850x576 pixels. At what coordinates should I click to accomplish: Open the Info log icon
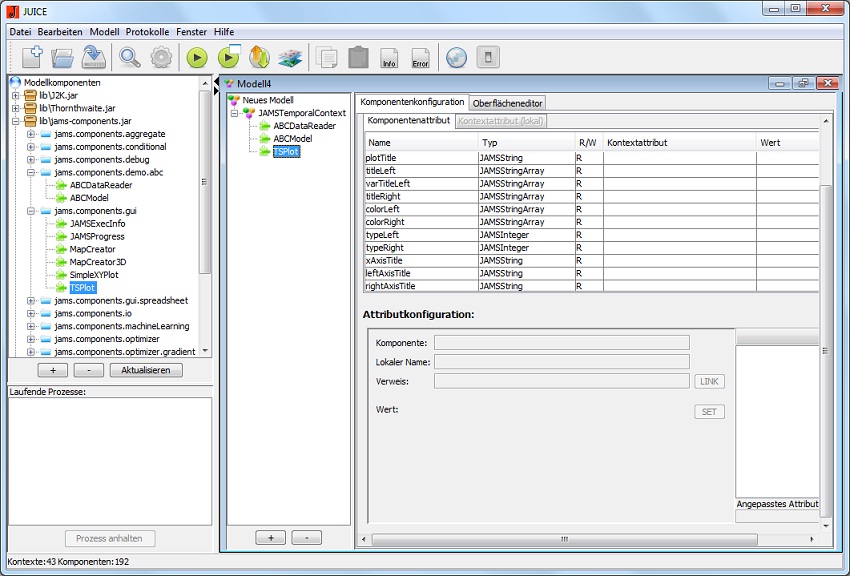pyautogui.click(x=389, y=57)
